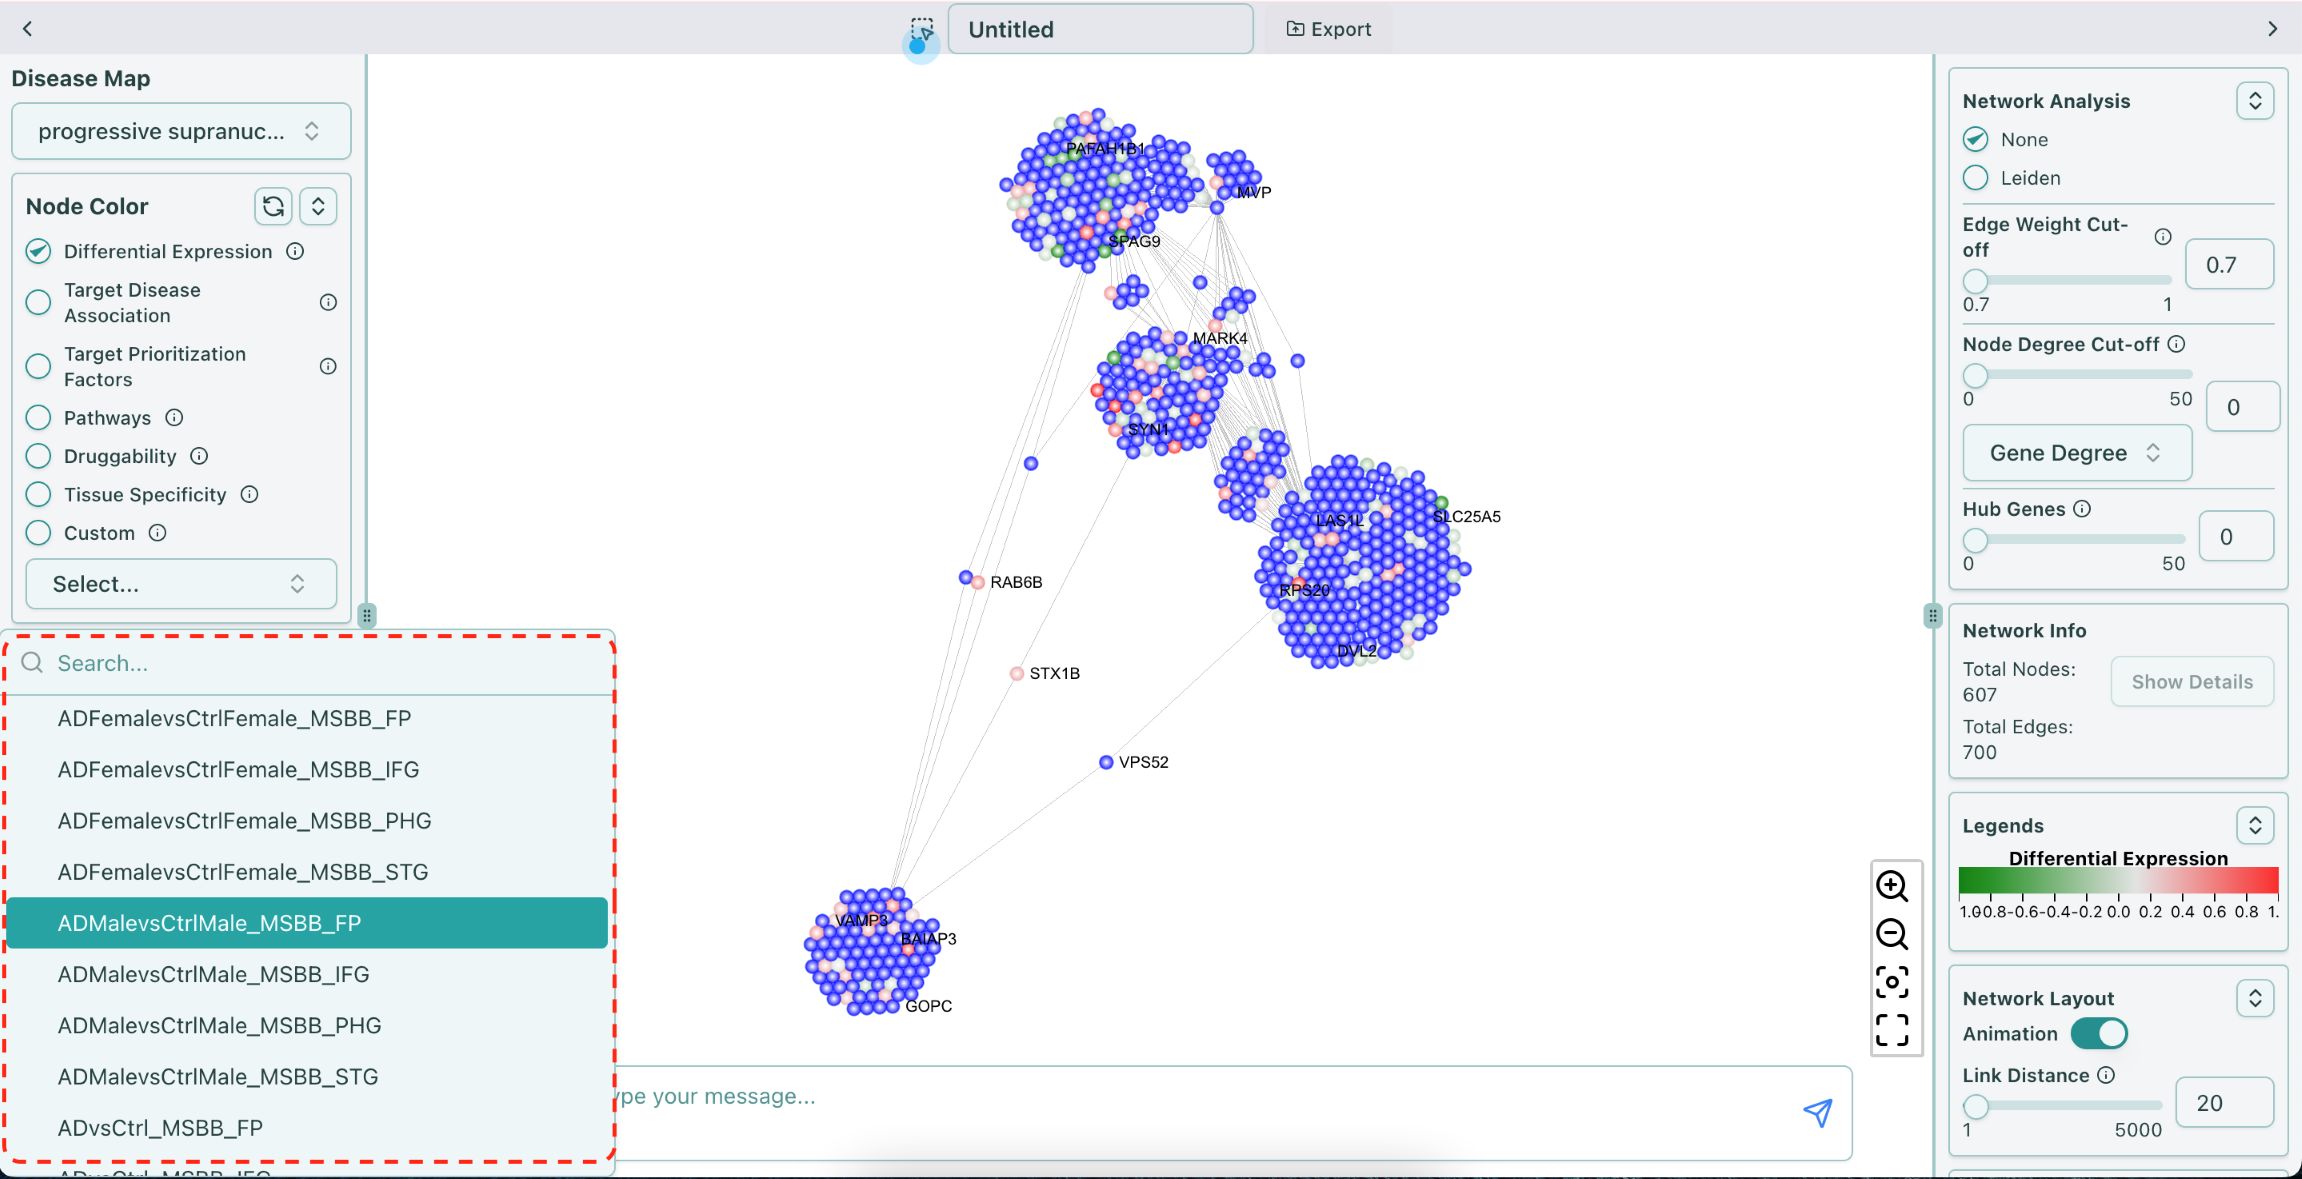The image size is (2302, 1179).
Task: Click the Edge Weight Cut-off slider handle
Action: [1975, 281]
